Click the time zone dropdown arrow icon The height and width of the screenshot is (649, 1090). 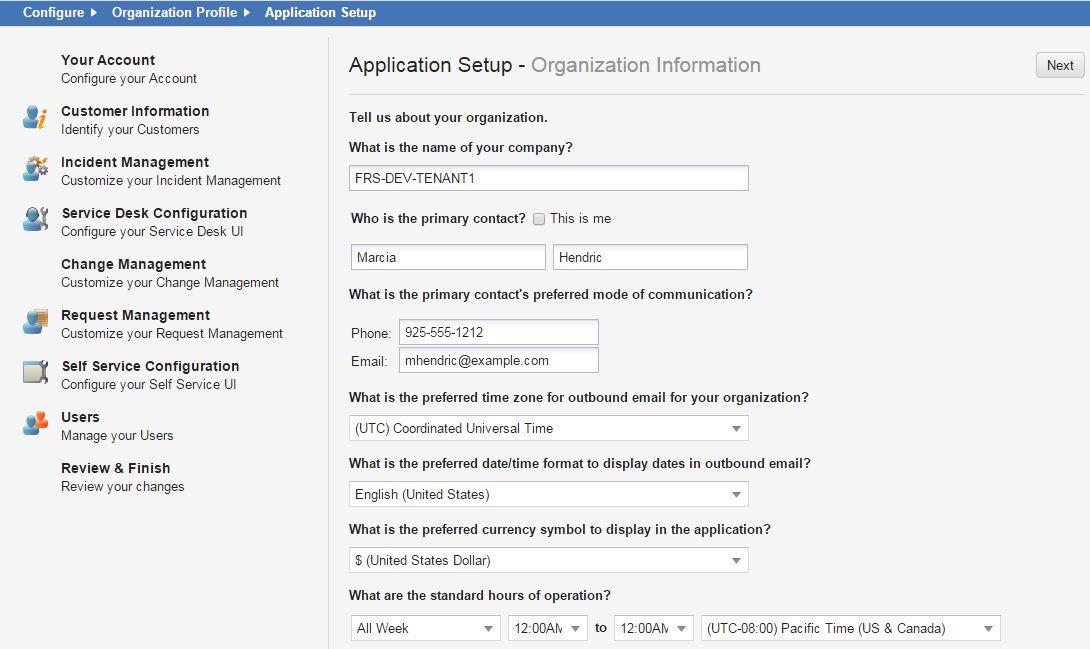point(737,428)
